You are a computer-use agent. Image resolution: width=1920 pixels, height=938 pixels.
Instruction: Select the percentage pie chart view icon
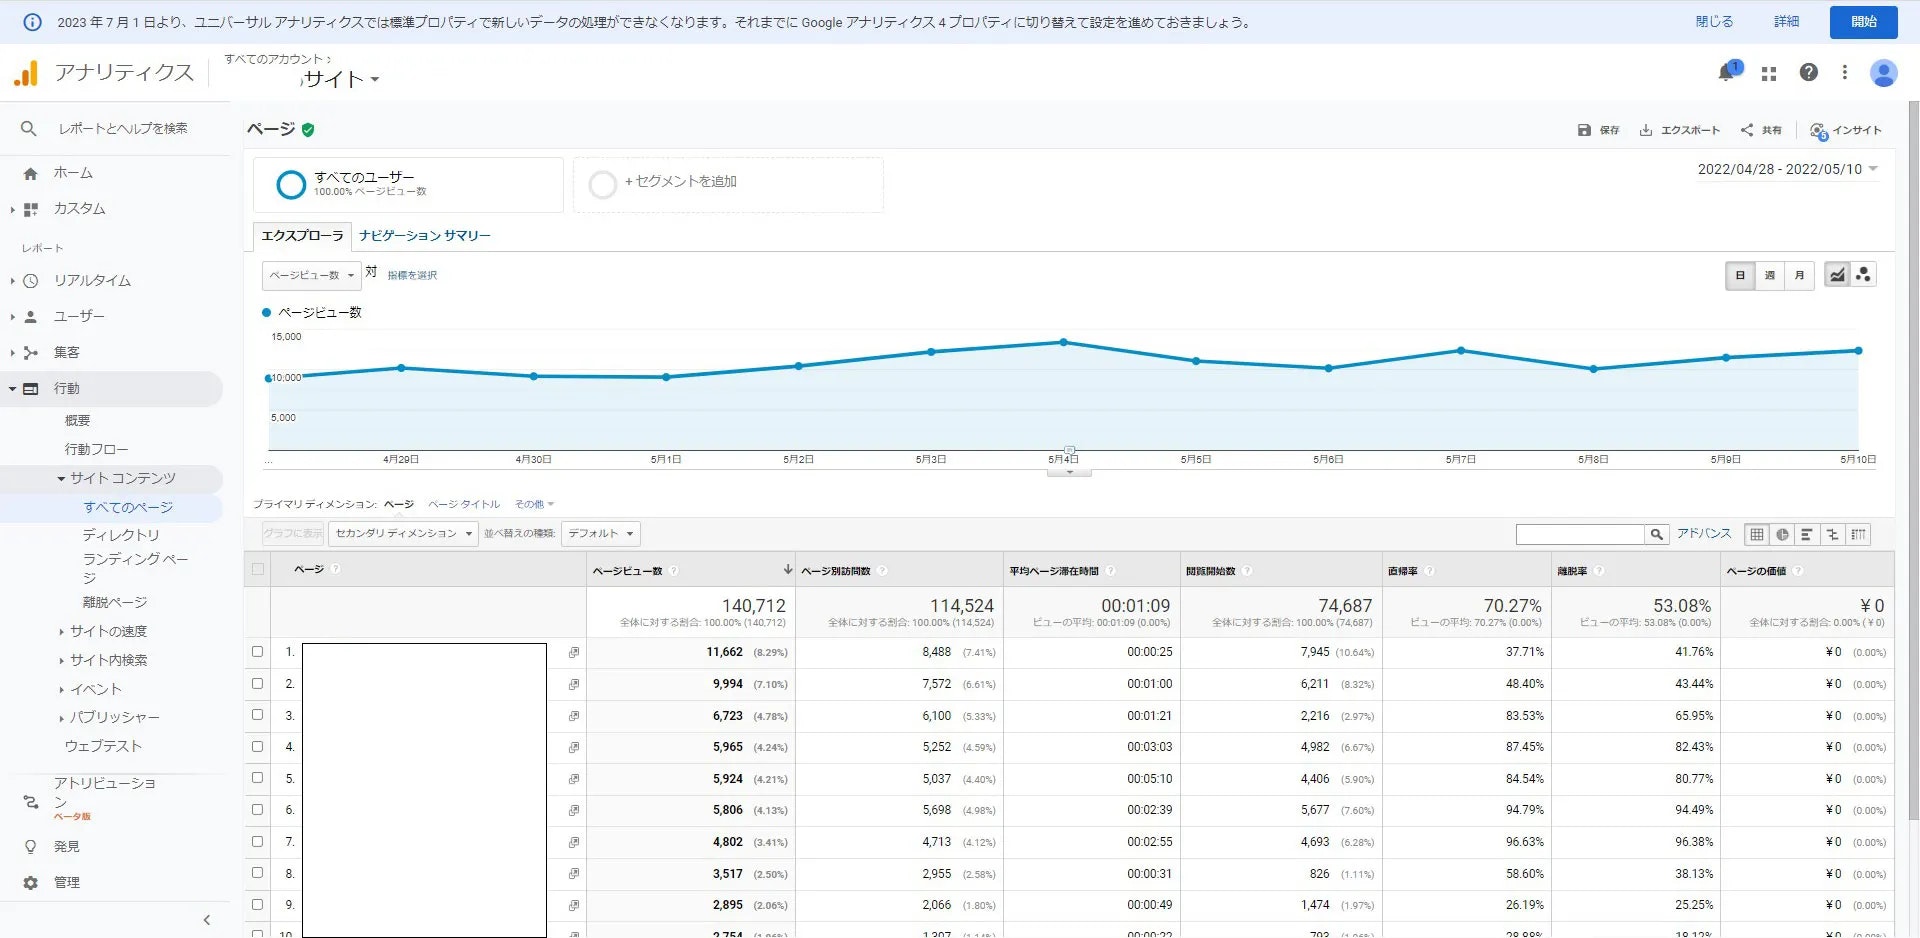coord(1782,535)
